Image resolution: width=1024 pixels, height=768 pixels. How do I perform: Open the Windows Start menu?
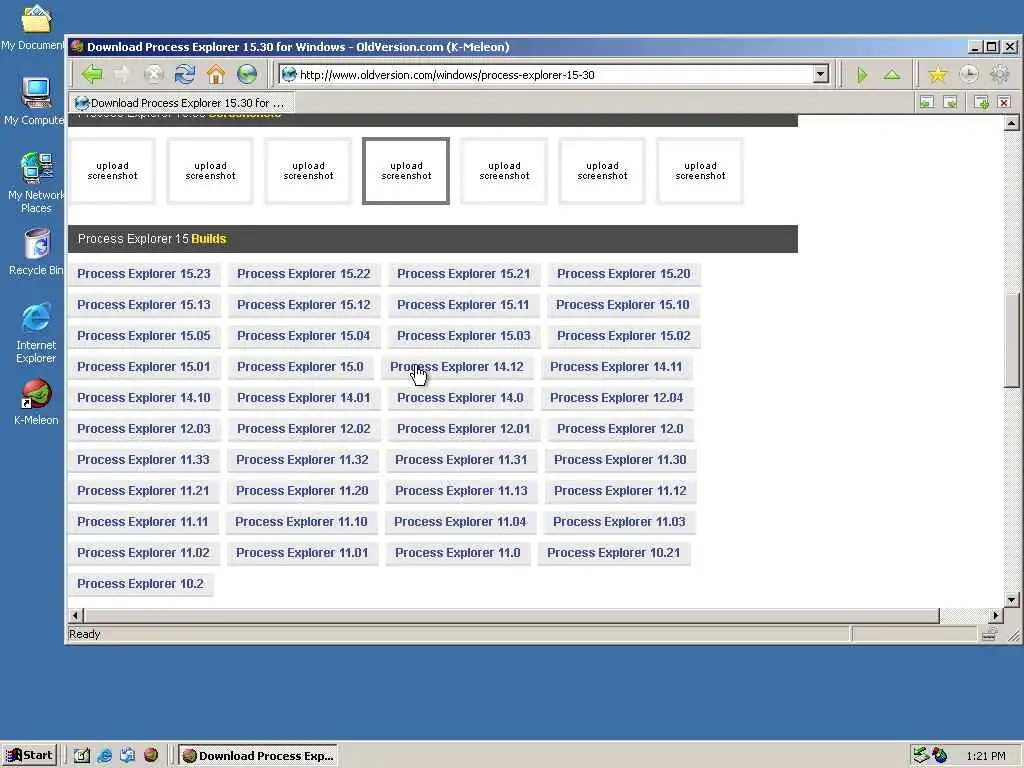point(29,756)
